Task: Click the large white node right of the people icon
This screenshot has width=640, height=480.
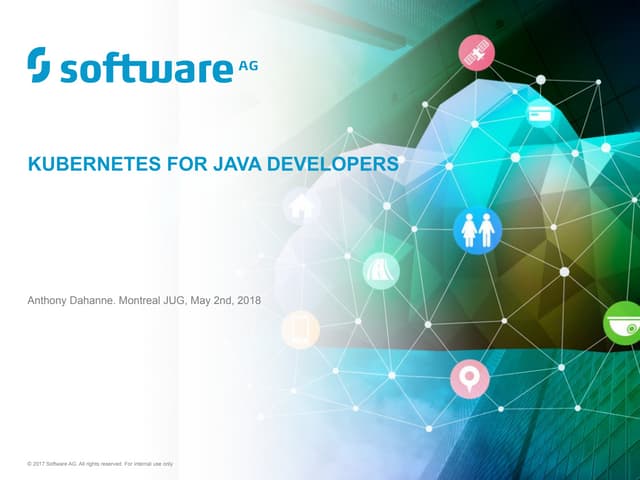Action: [x=564, y=271]
